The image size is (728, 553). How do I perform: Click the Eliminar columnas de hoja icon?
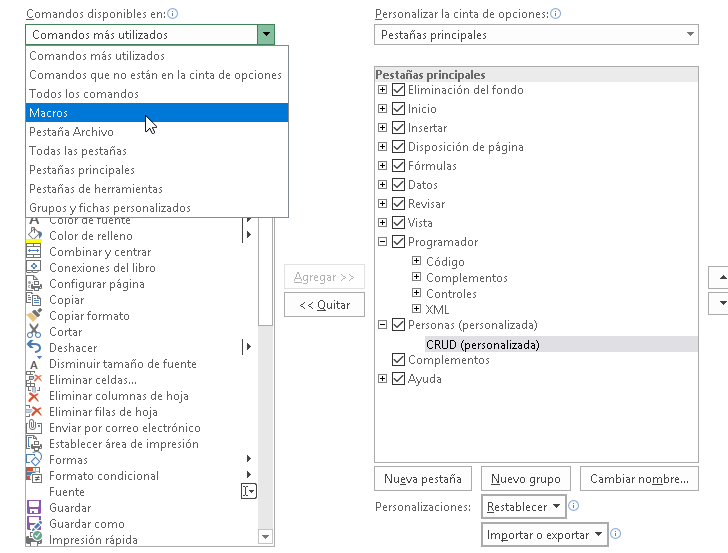tap(34, 396)
